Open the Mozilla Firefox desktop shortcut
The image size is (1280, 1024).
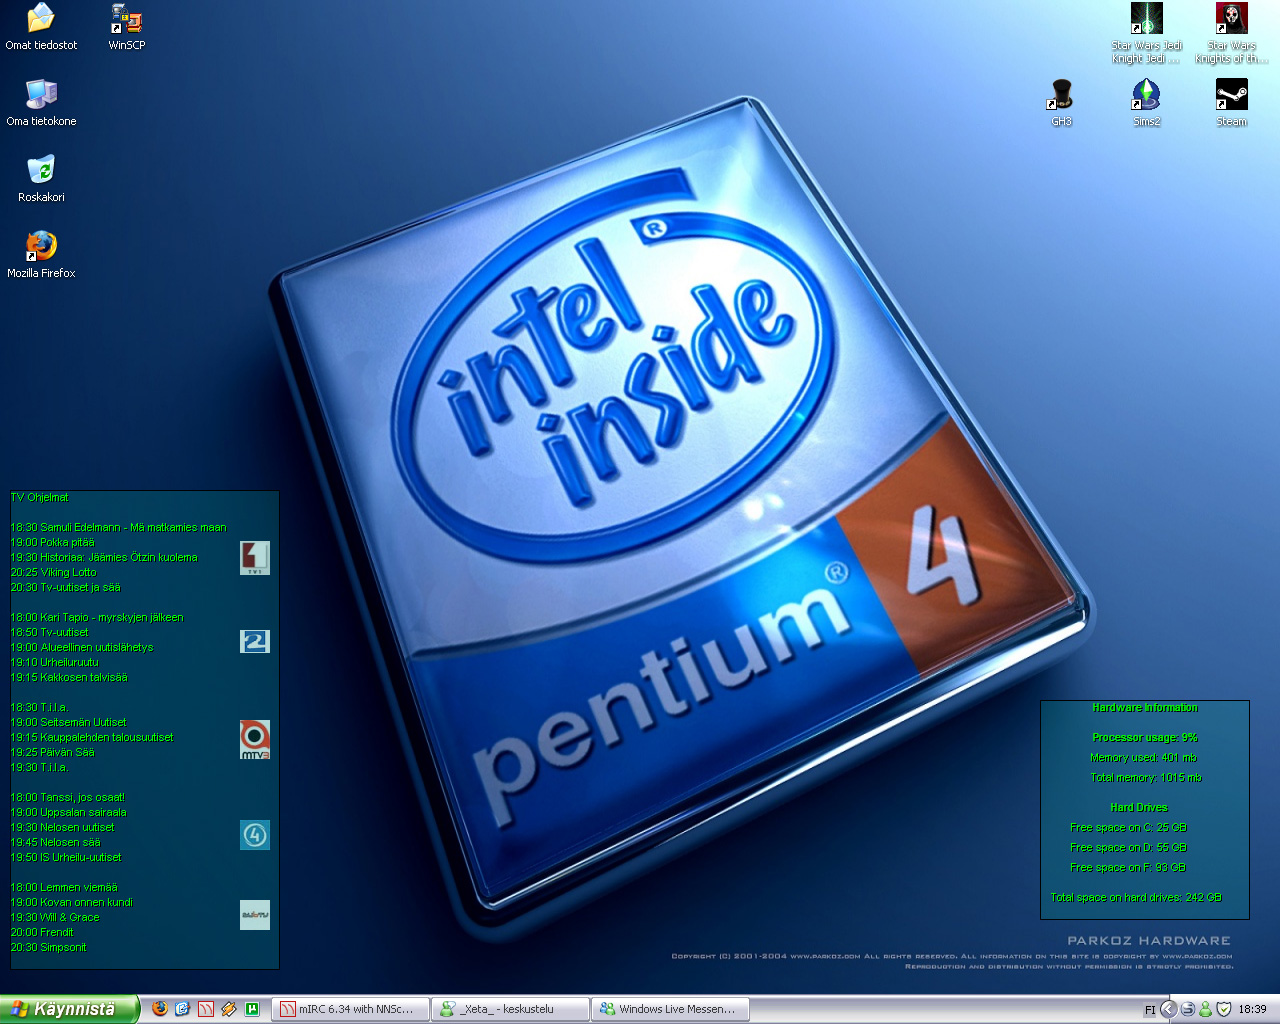tap(41, 246)
